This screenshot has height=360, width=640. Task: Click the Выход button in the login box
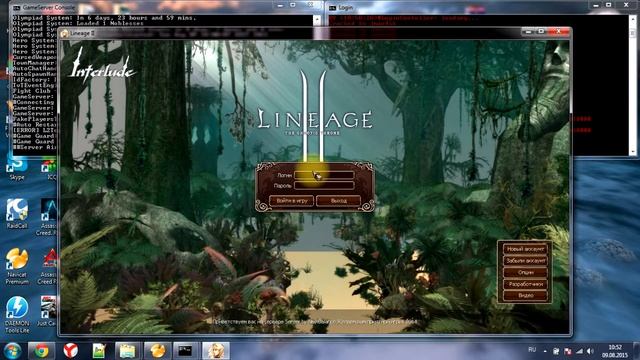coord(338,201)
